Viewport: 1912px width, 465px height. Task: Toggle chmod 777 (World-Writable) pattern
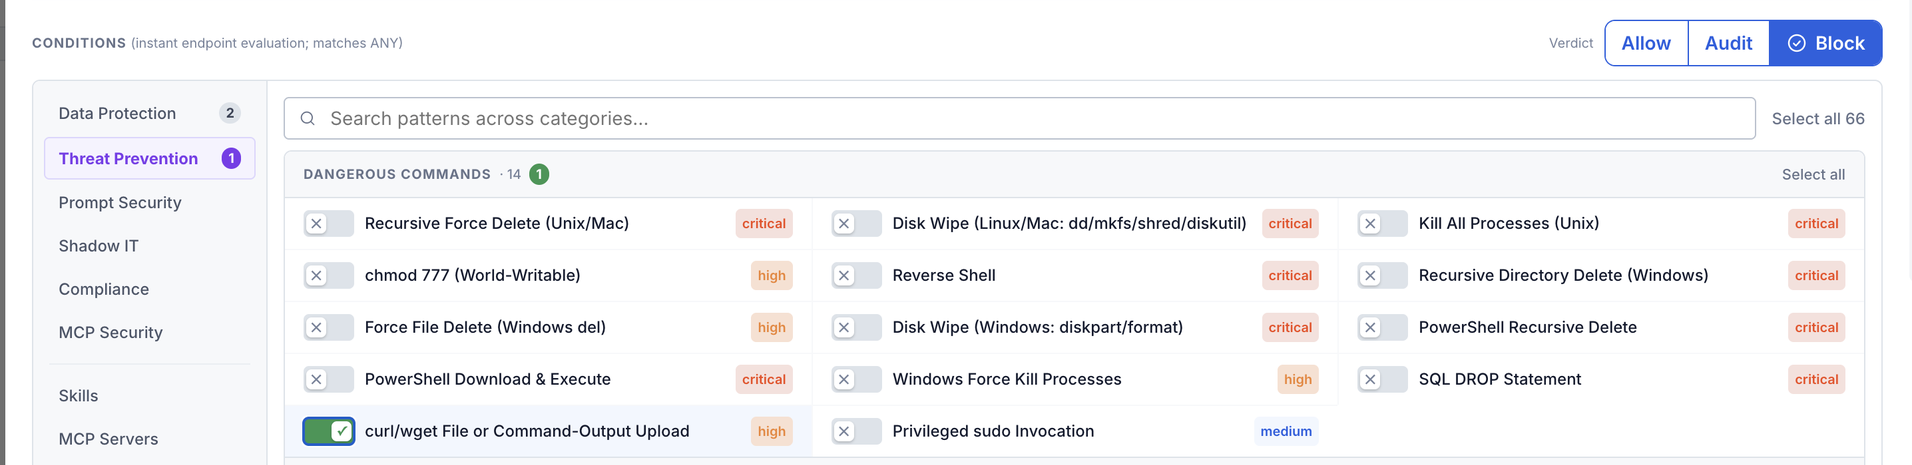tap(329, 276)
